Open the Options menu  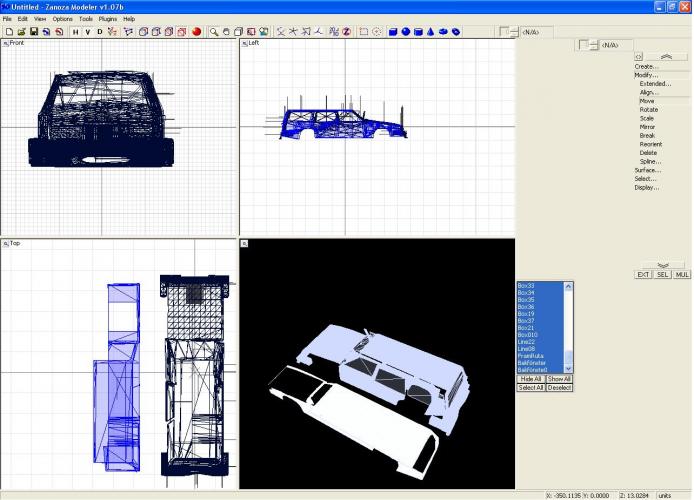click(x=63, y=19)
